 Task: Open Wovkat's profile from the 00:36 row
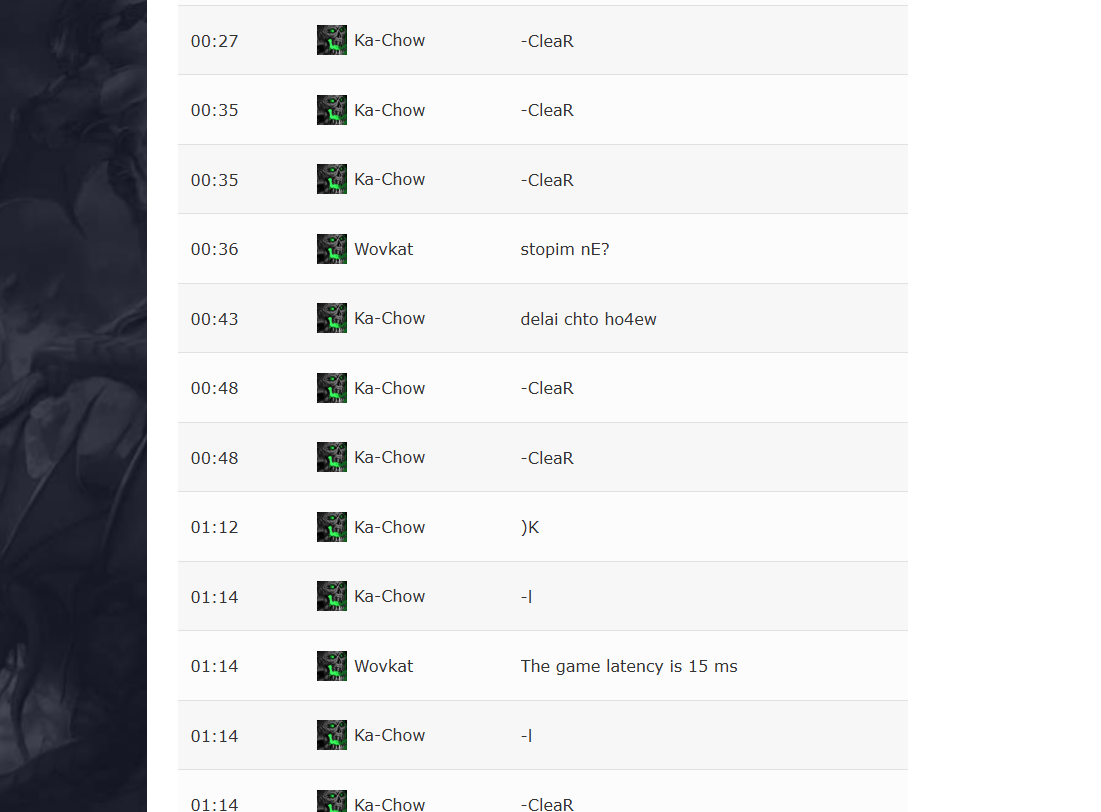click(x=383, y=249)
